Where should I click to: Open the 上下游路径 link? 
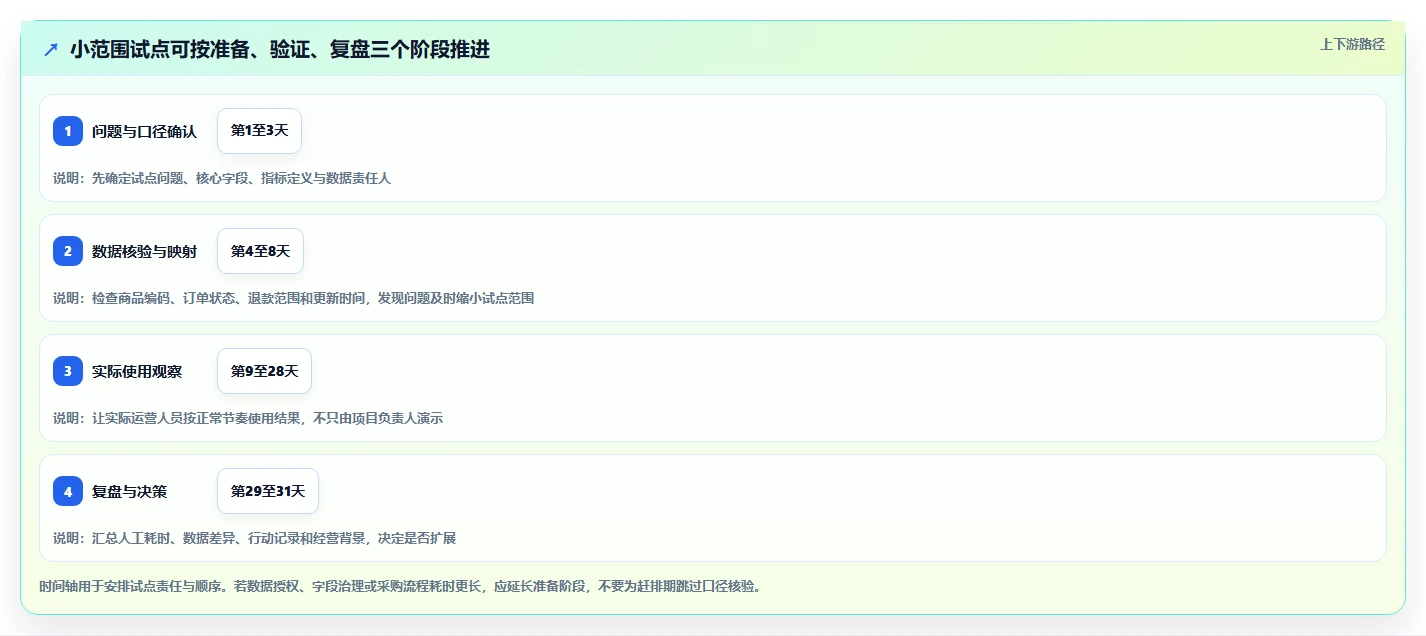point(1352,44)
